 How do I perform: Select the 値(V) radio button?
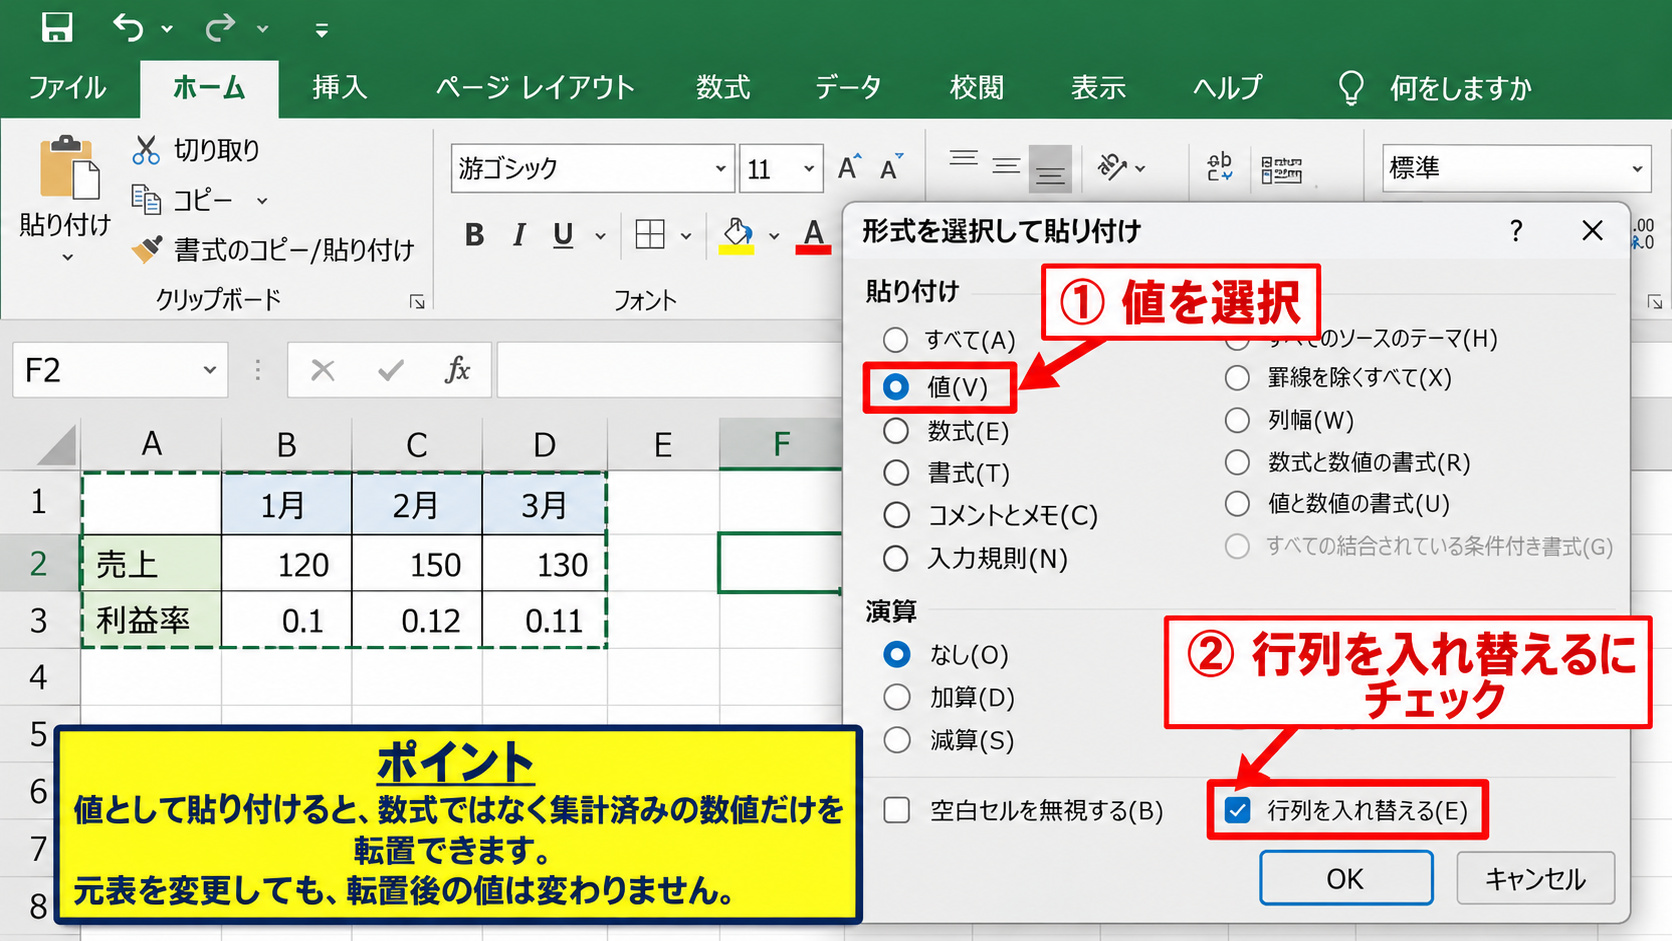tap(896, 387)
